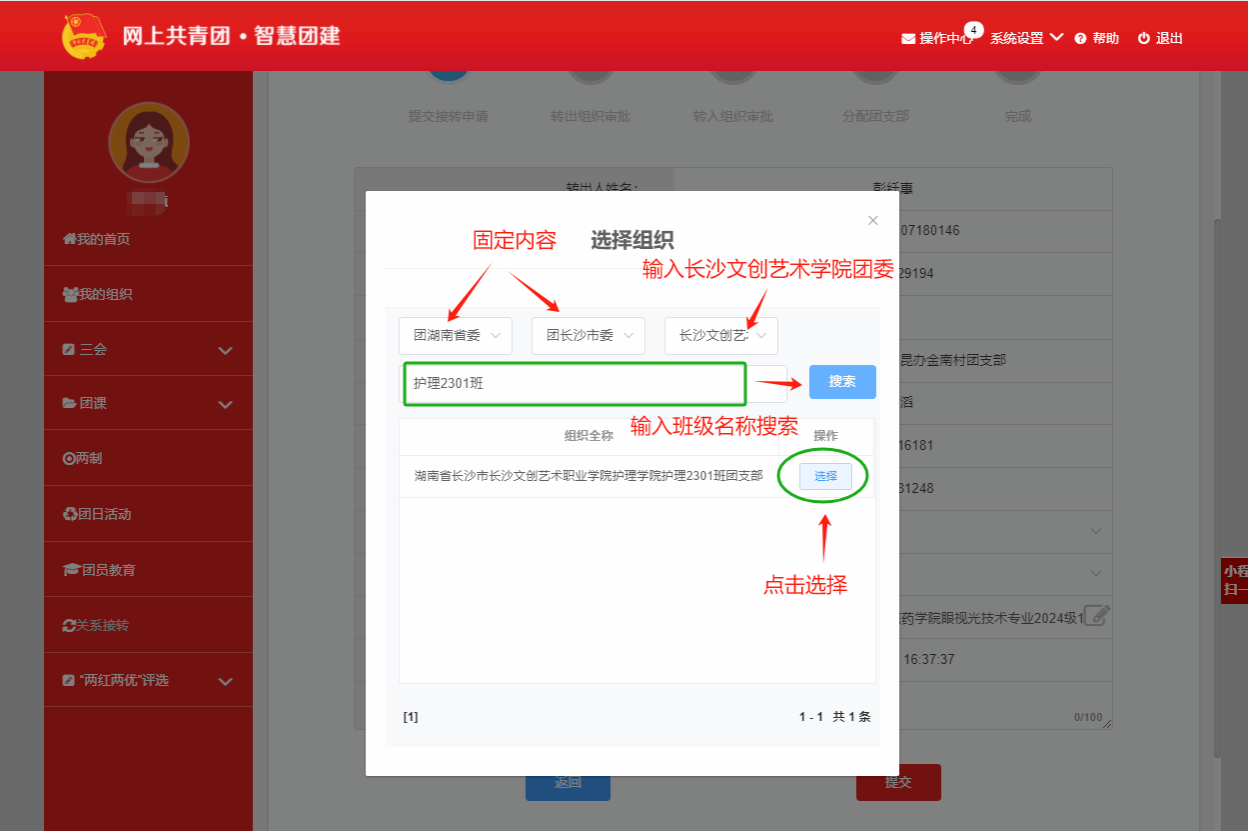
Task: Click the blue 返回 button
Action: coord(568,782)
